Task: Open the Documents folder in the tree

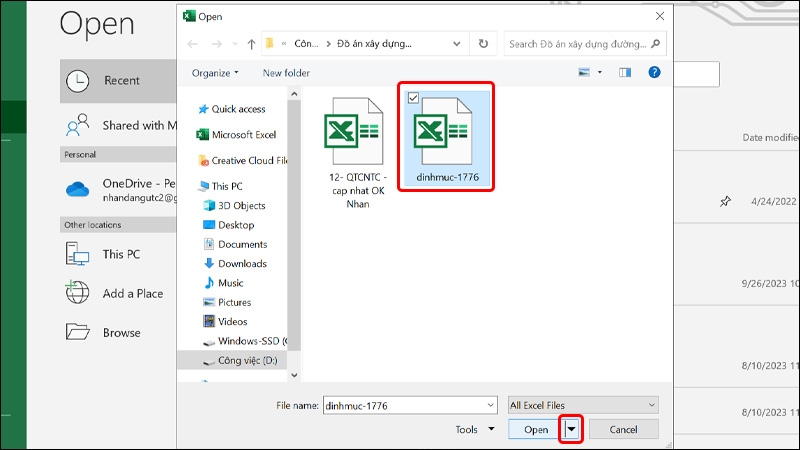Action: click(x=235, y=244)
